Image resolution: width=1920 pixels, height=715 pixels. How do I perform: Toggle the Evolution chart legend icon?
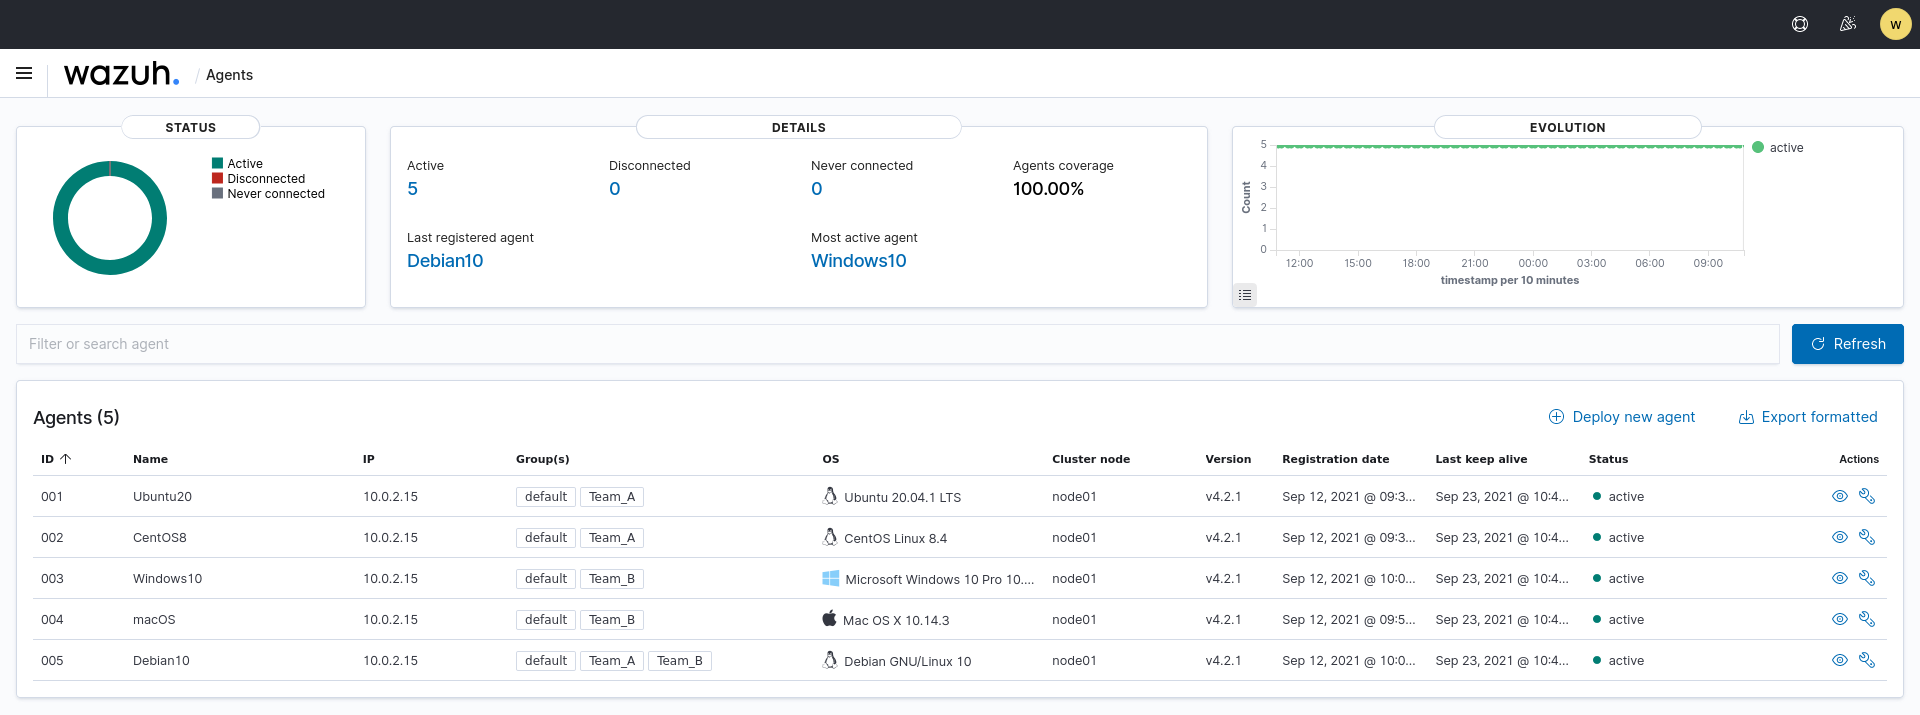[1245, 295]
